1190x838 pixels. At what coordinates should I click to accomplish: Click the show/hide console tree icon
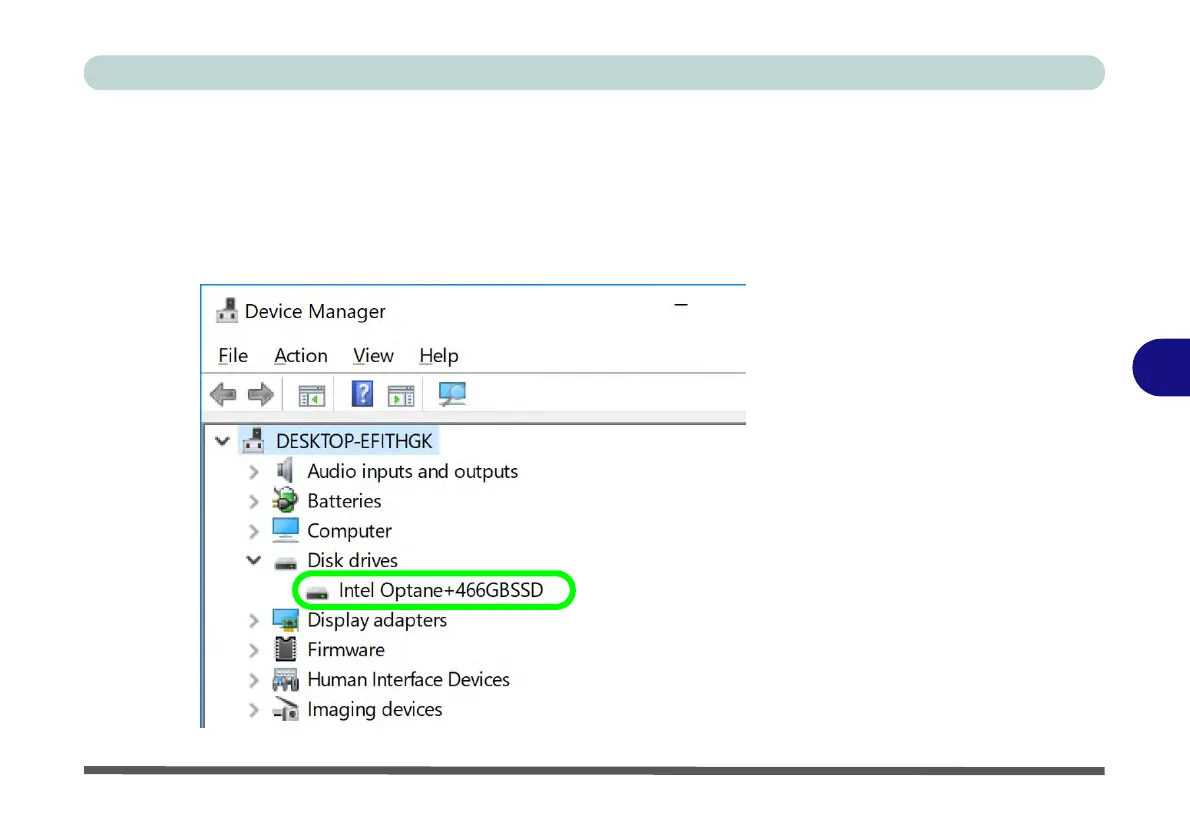tap(312, 395)
